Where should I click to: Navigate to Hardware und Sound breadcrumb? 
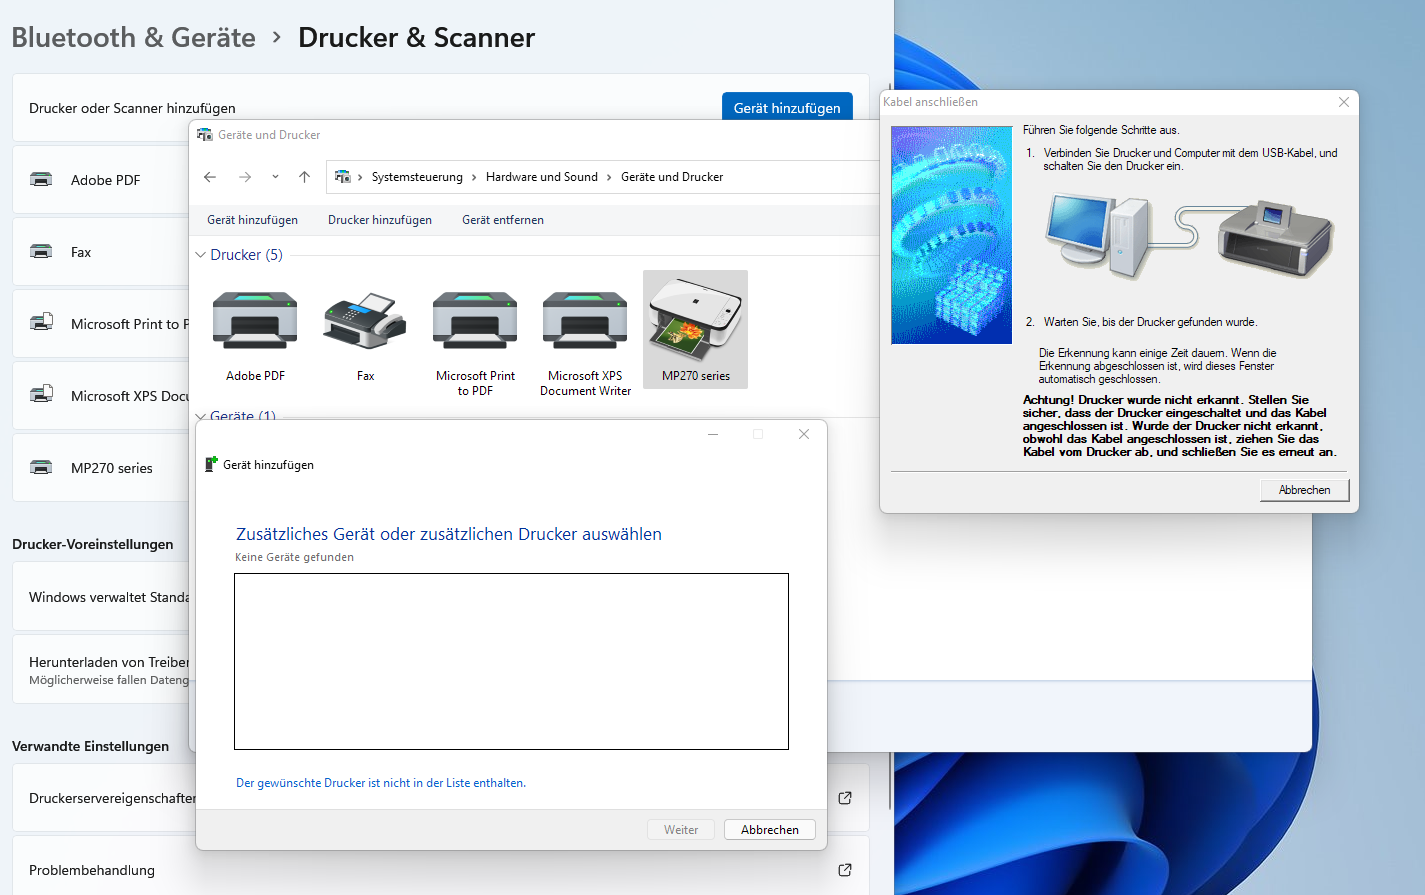[542, 177]
